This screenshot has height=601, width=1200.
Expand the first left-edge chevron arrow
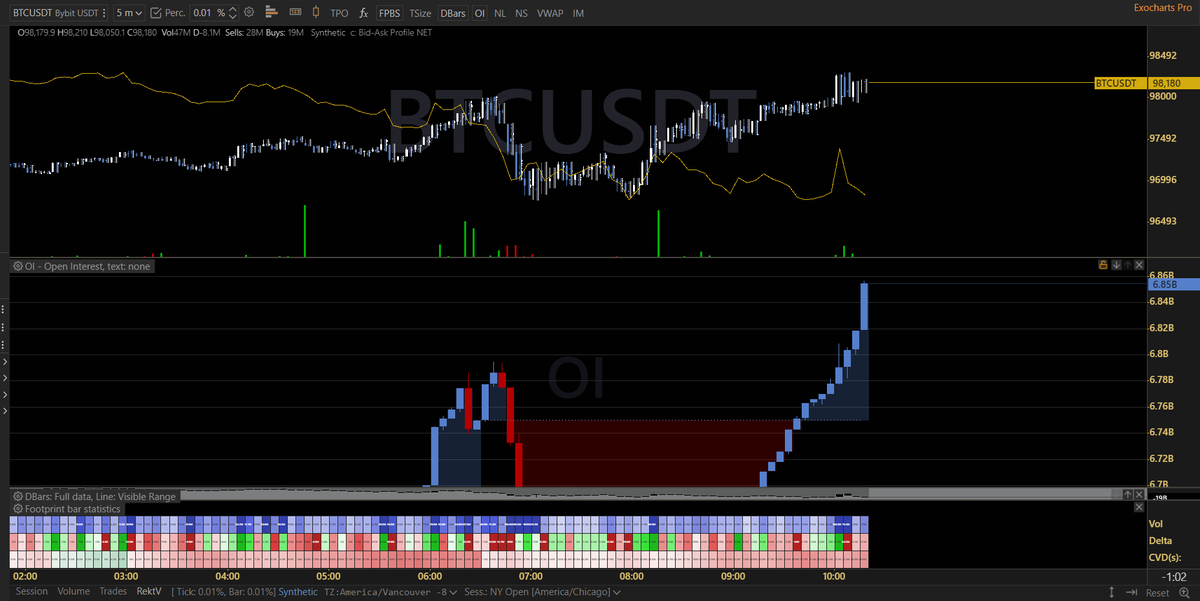(5, 362)
